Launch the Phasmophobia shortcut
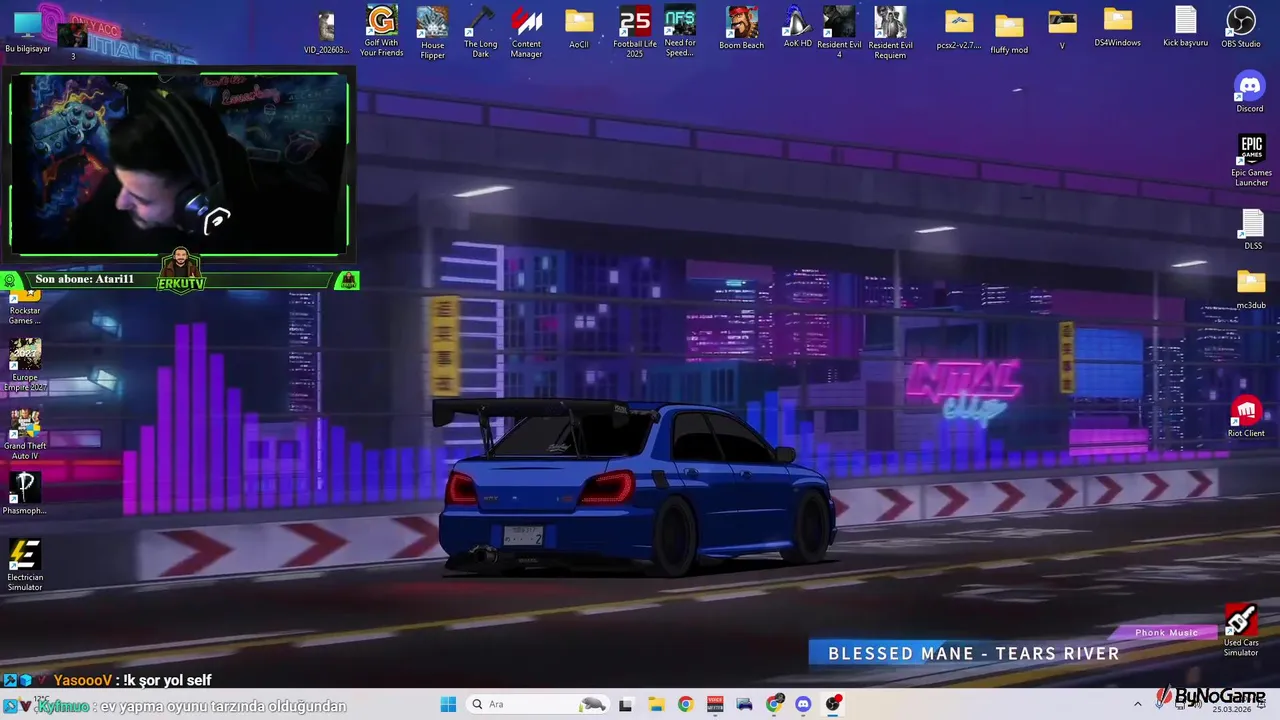This screenshot has width=1280, height=720. (x=25, y=493)
